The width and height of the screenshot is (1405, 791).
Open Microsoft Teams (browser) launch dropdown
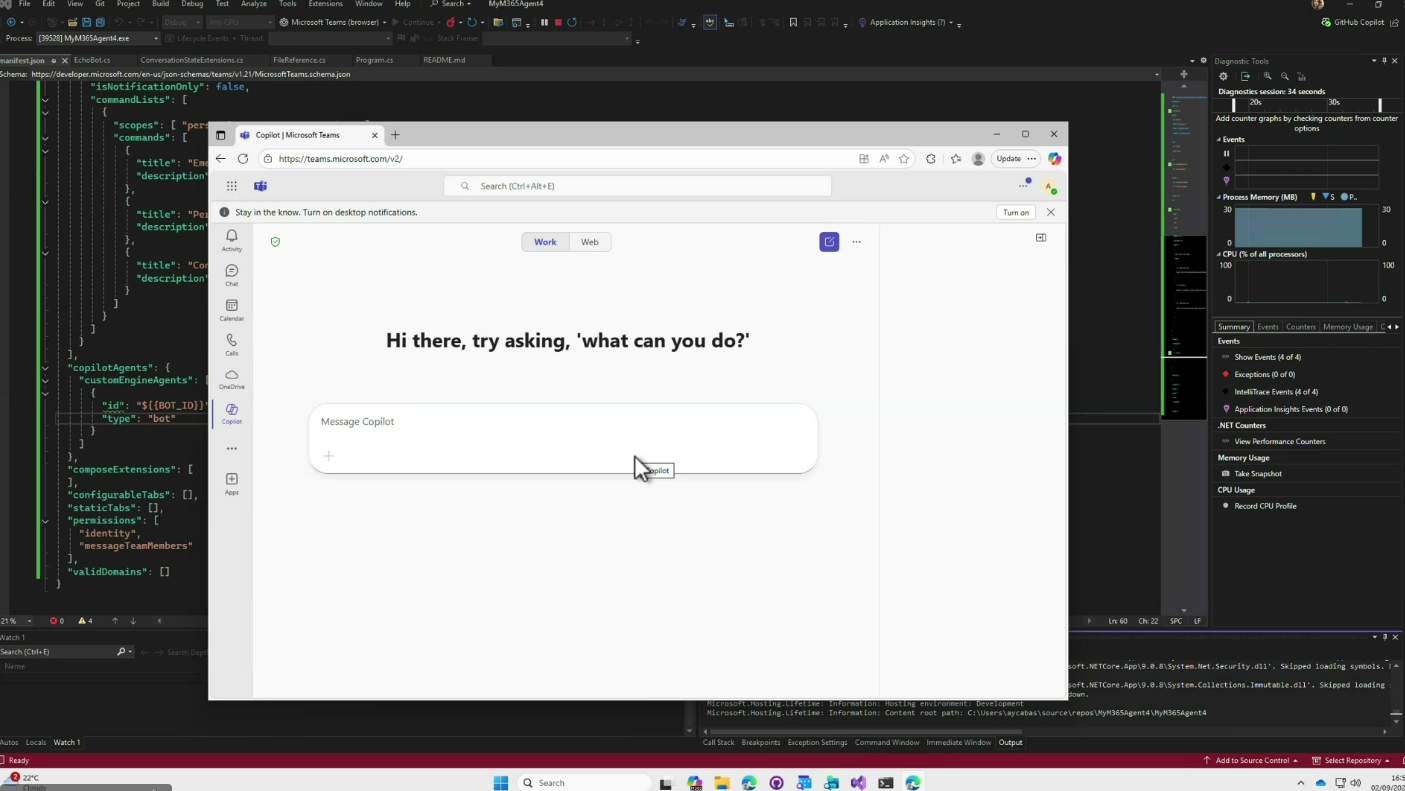tap(384, 22)
